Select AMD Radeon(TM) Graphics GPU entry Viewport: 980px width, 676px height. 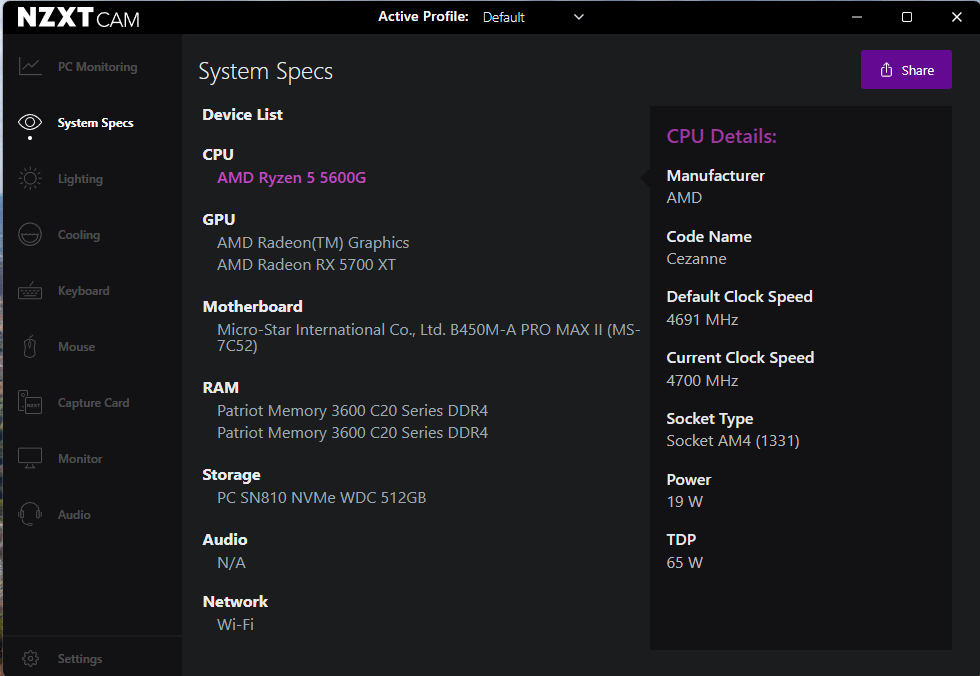point(313,242)
